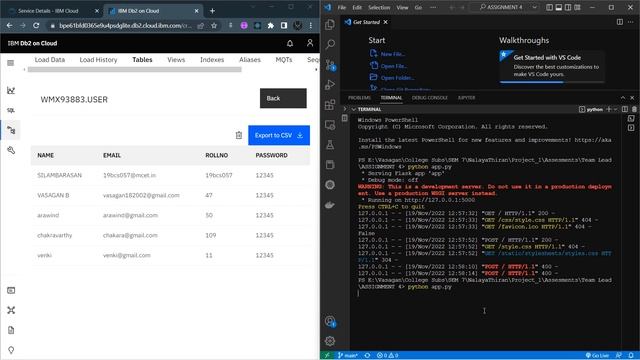Split editor right icon in VS Code

[620, 22]
